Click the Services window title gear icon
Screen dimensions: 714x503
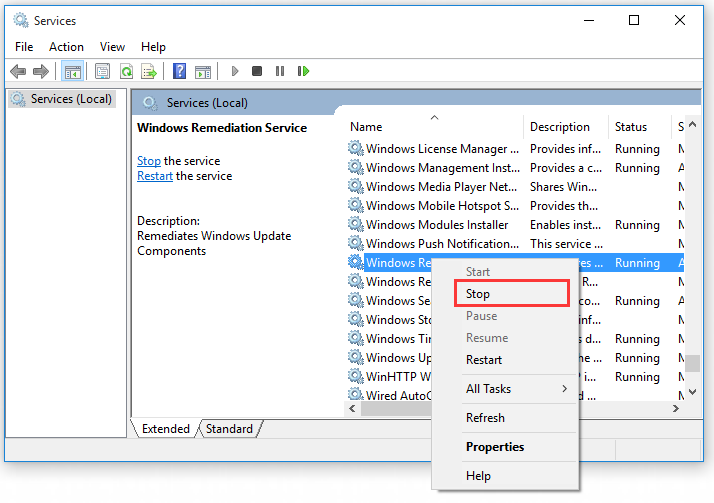20,20
